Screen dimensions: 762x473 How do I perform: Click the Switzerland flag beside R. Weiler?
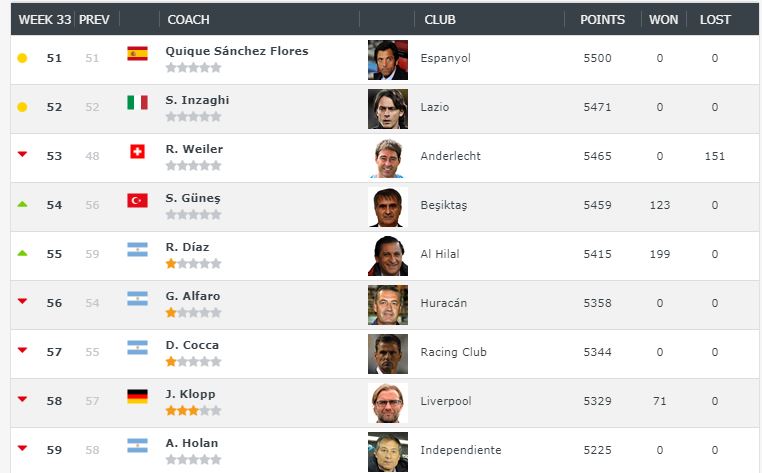138,151
